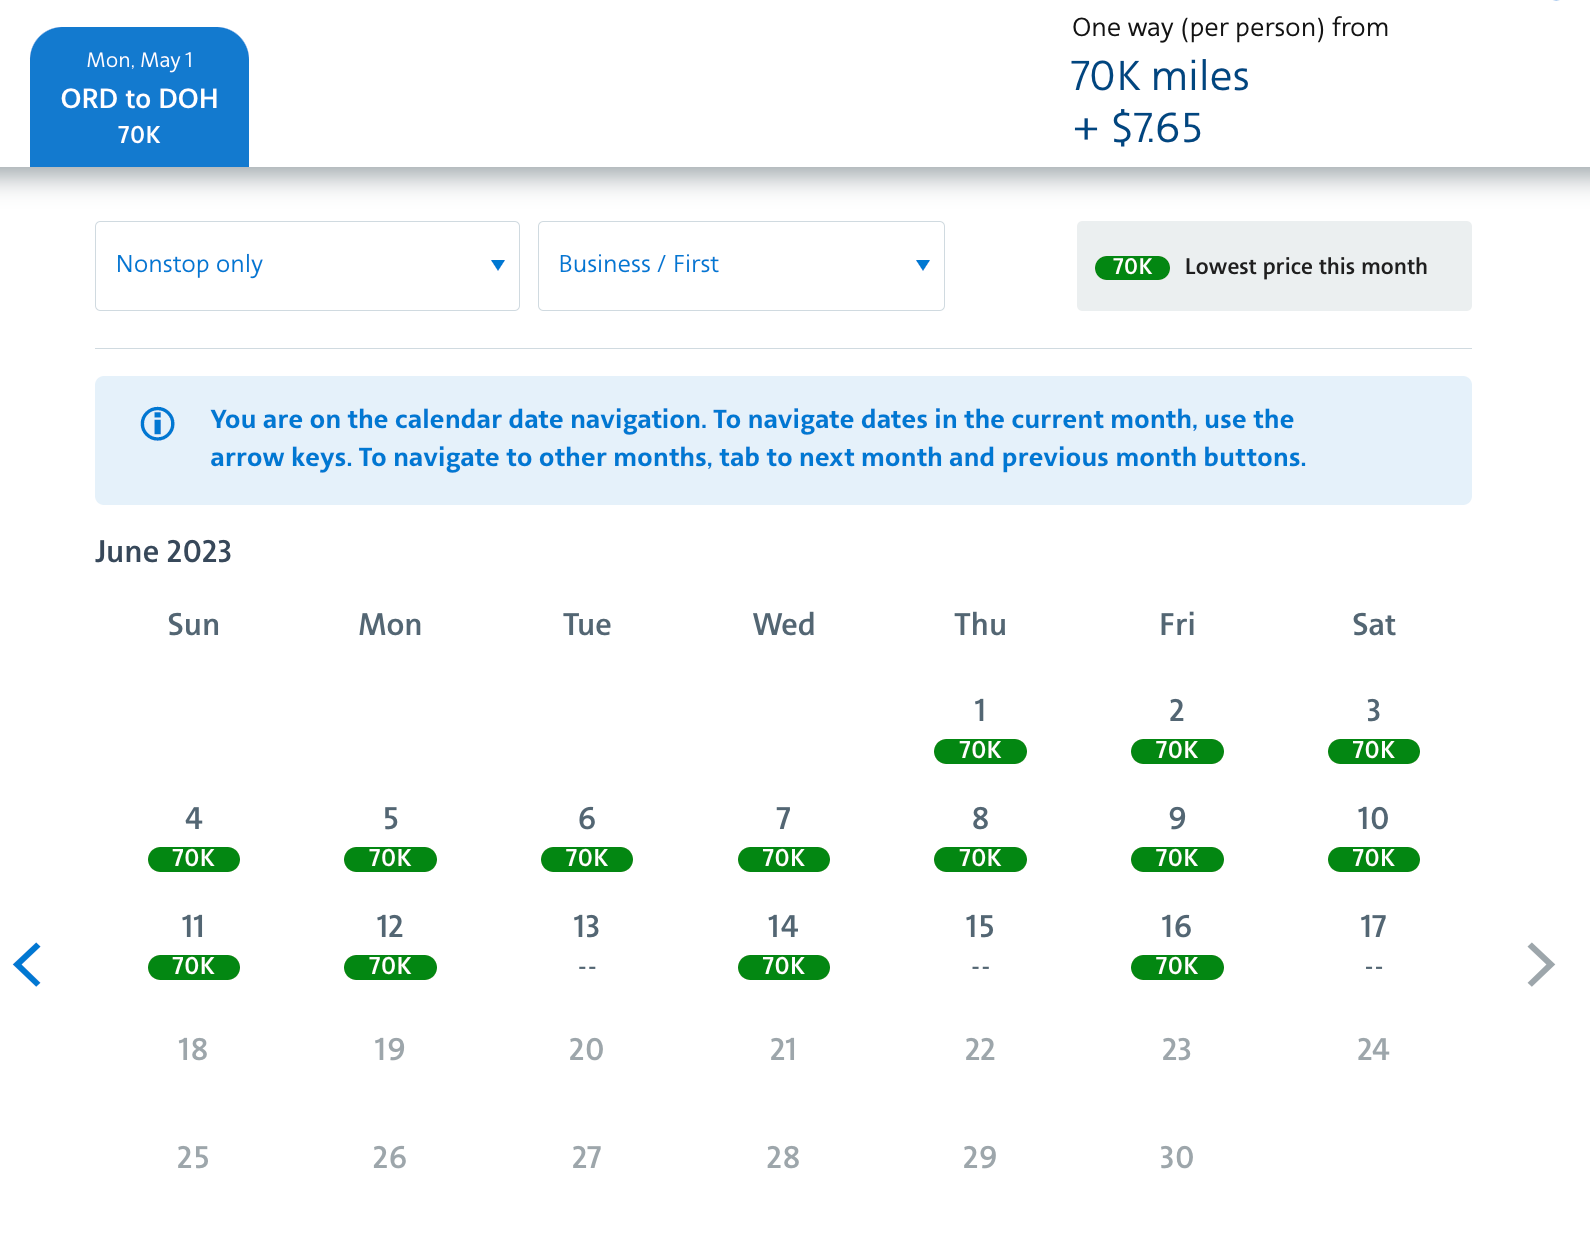Select June 2 with 70K fare
Screen dimensions: 1590x1250
point(1177,730)
